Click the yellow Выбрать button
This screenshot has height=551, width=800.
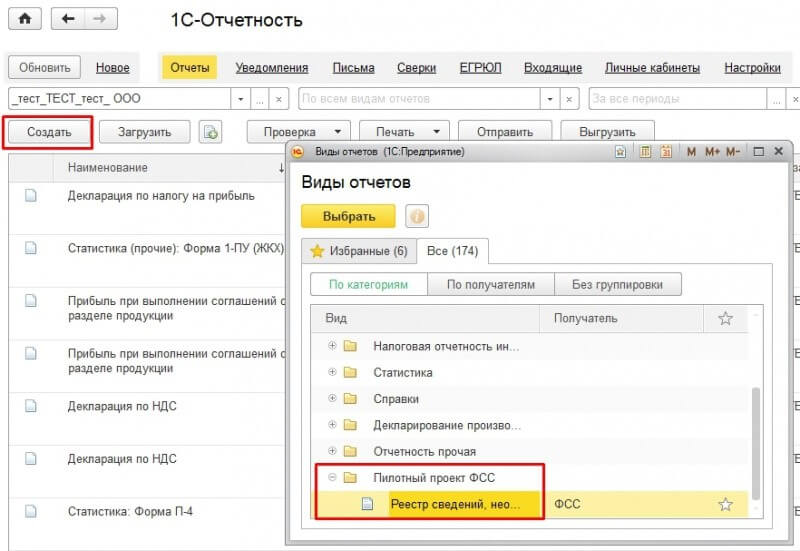coord(348,216)
